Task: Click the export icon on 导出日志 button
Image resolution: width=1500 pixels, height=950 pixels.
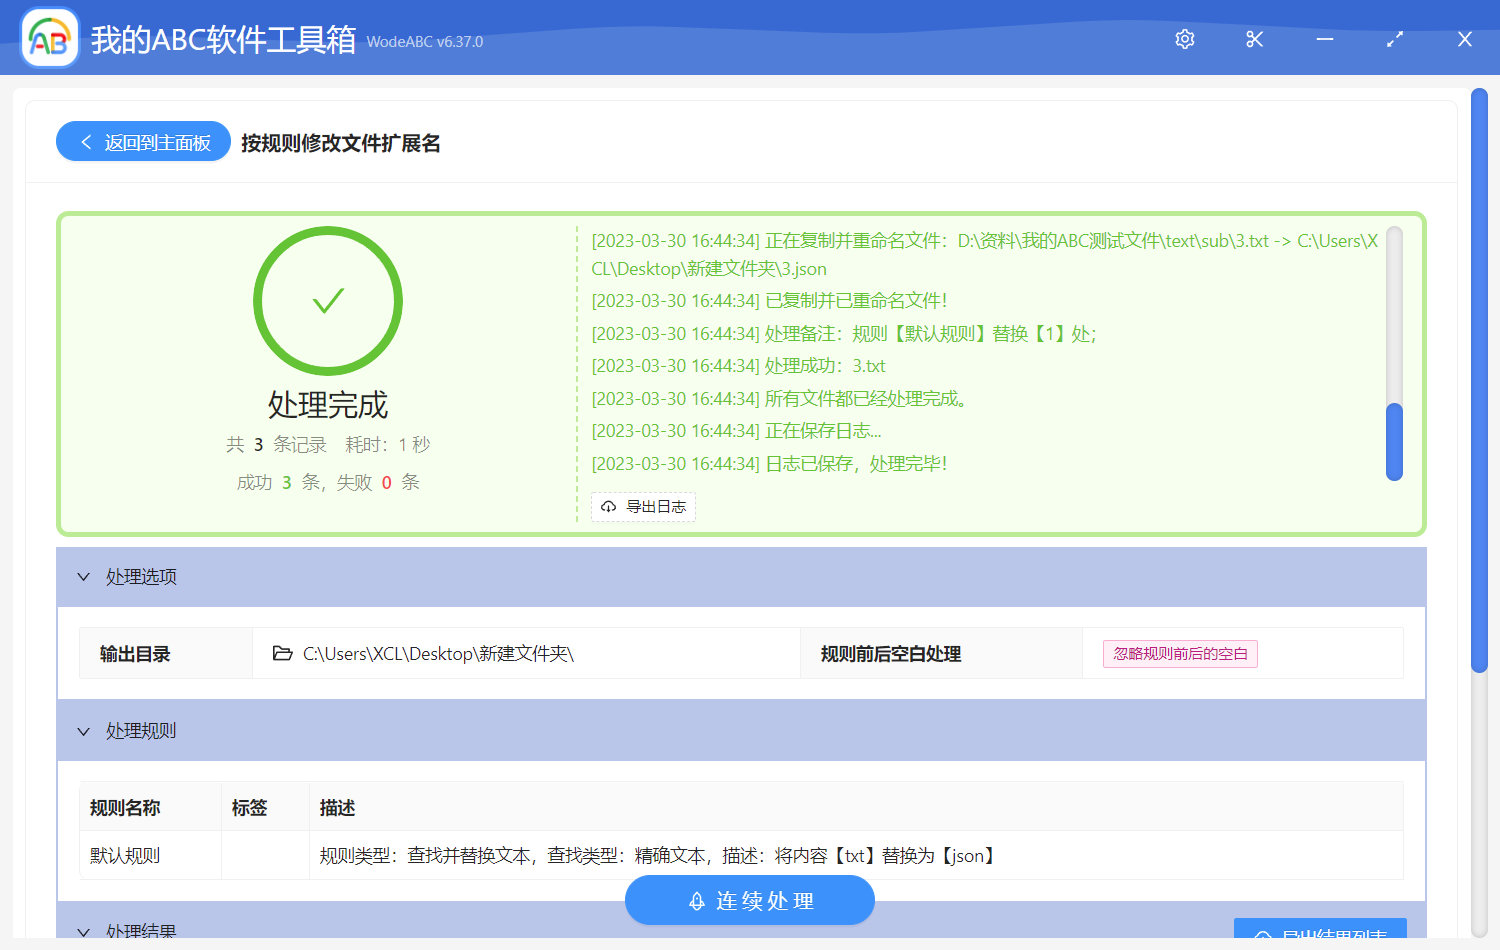Action: point(608,507)
